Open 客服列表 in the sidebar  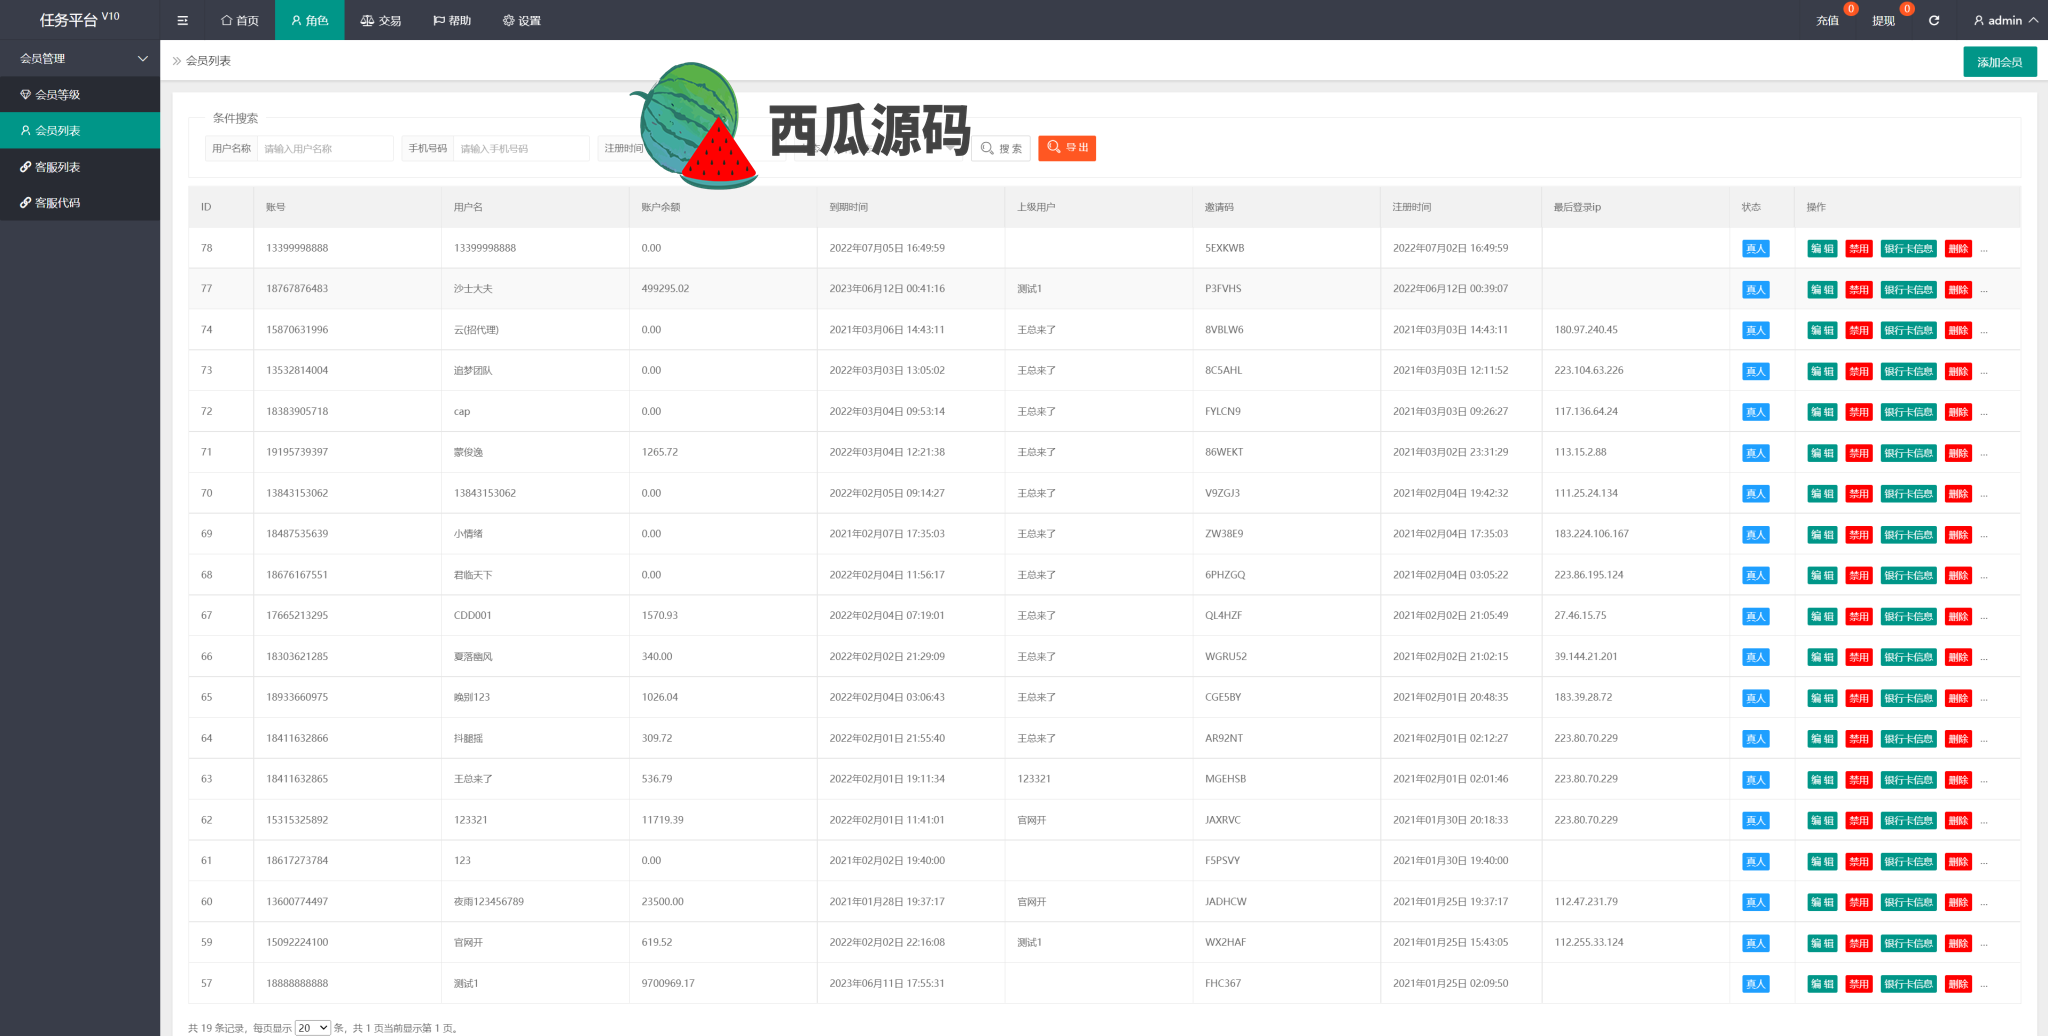tap(58, 167)
